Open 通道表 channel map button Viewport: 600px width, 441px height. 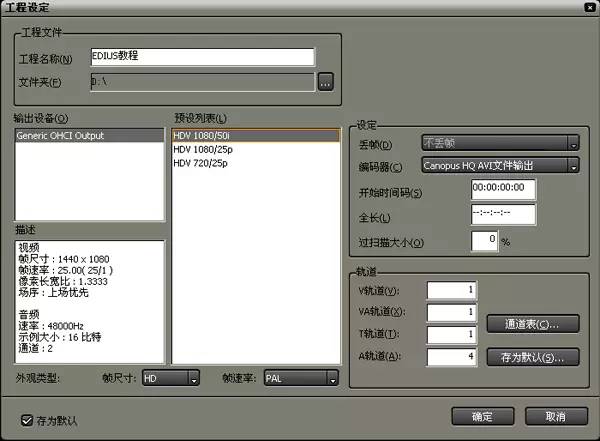(x=532, y=324)
